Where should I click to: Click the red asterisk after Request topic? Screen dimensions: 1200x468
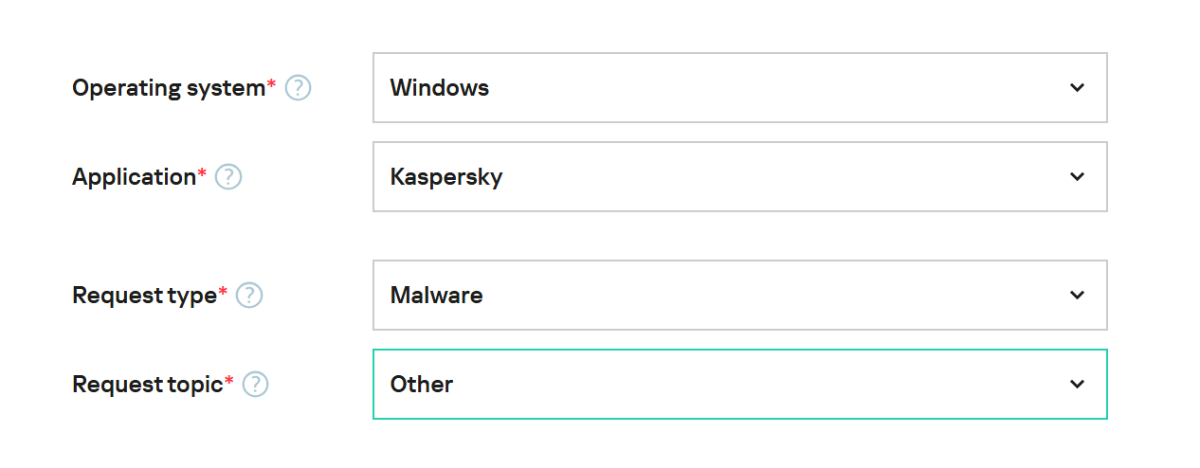point(229,381)
